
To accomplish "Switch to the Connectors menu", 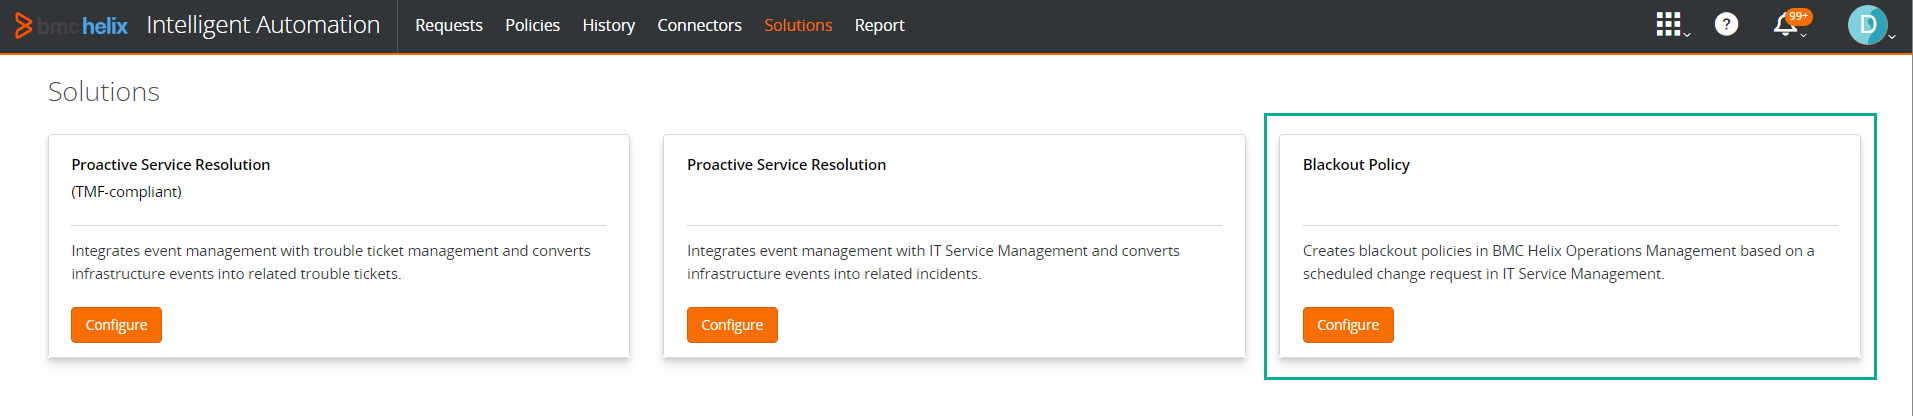I will pyautogui.click(x=699, y=25).
